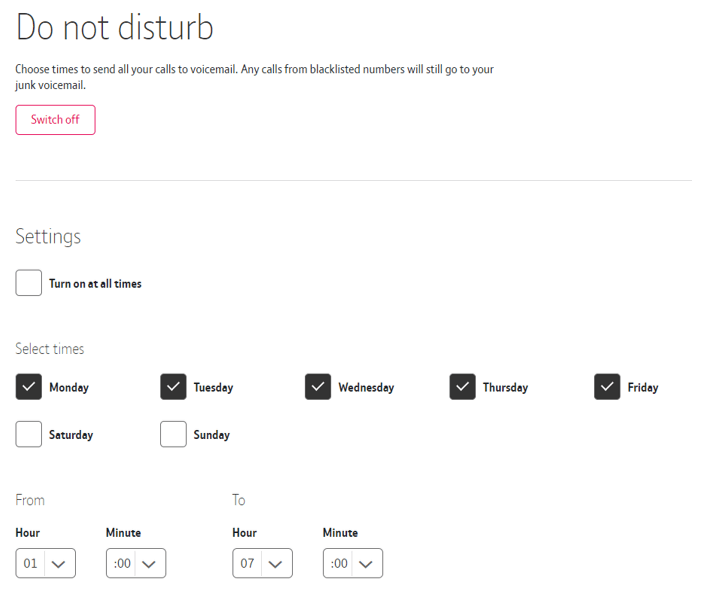Tick the Saturday checkbox
The height and width of the screenshot is (612, 704).
[29, 435]
